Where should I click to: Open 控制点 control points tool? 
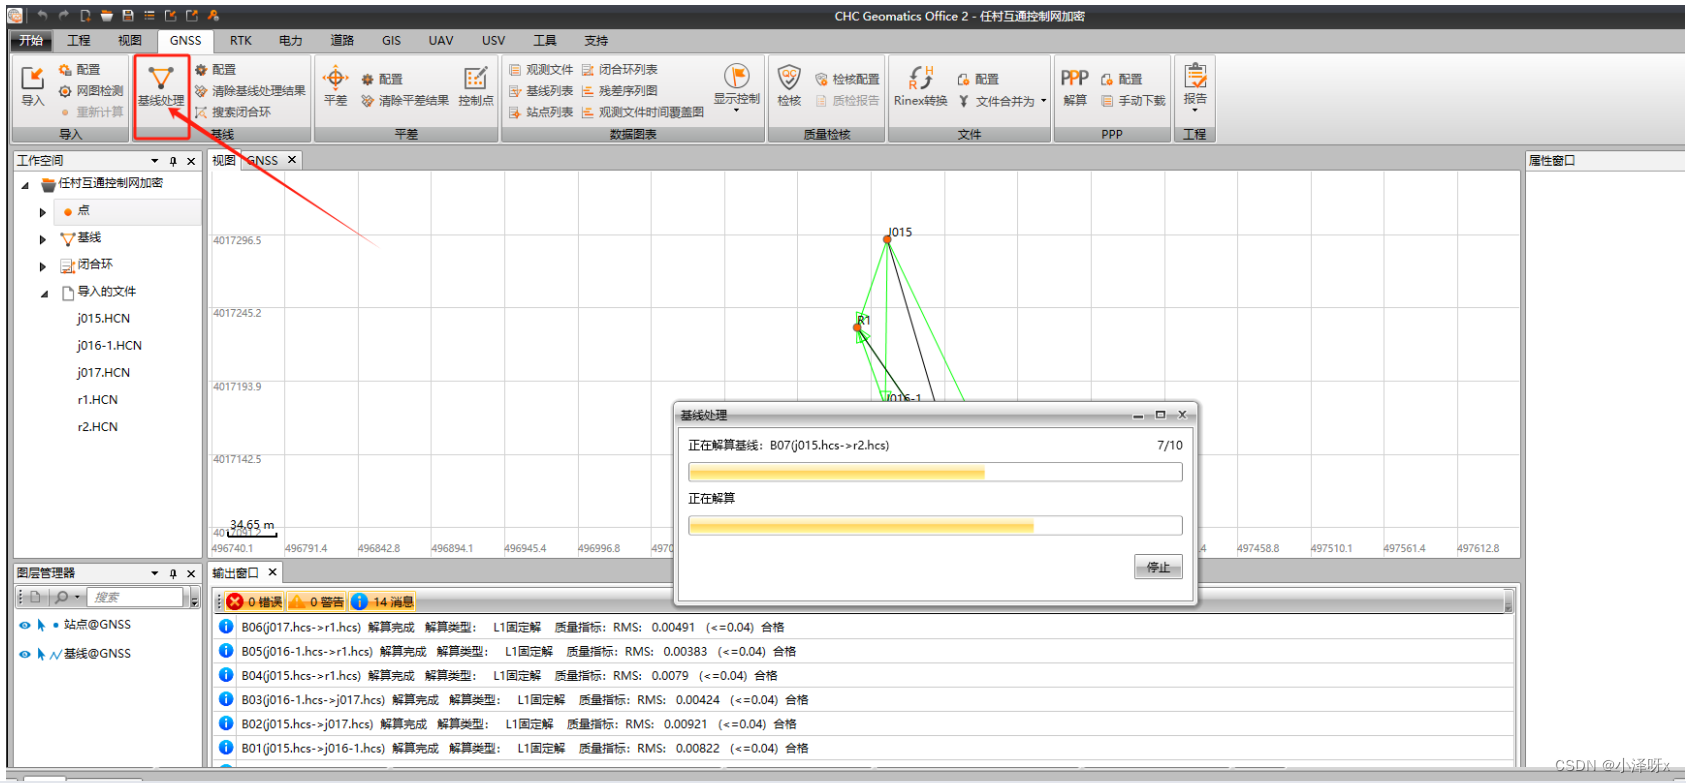(476, 87)
